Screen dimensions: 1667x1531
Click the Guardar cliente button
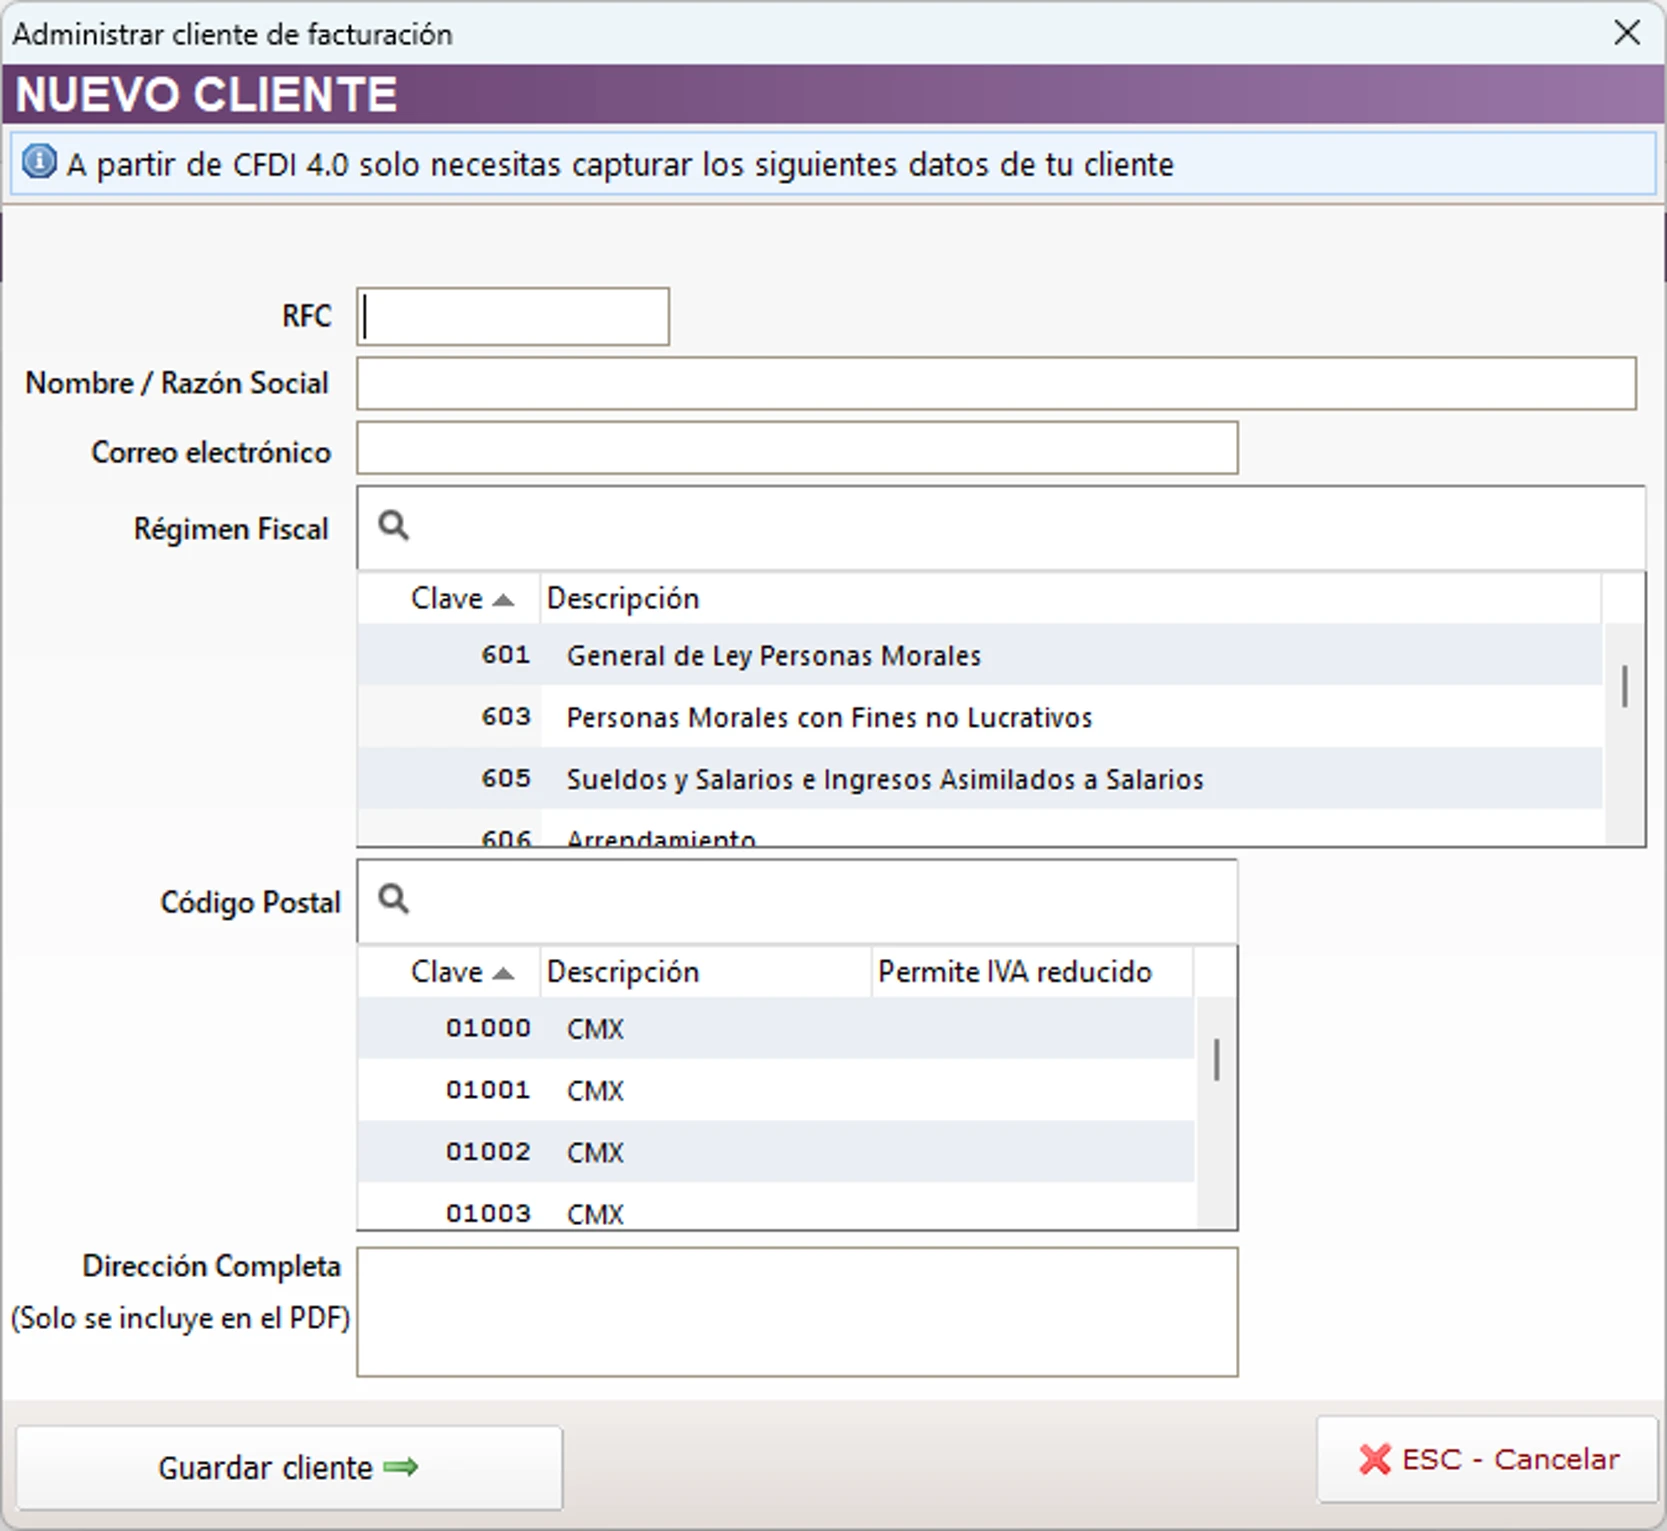pos(290,1467)
